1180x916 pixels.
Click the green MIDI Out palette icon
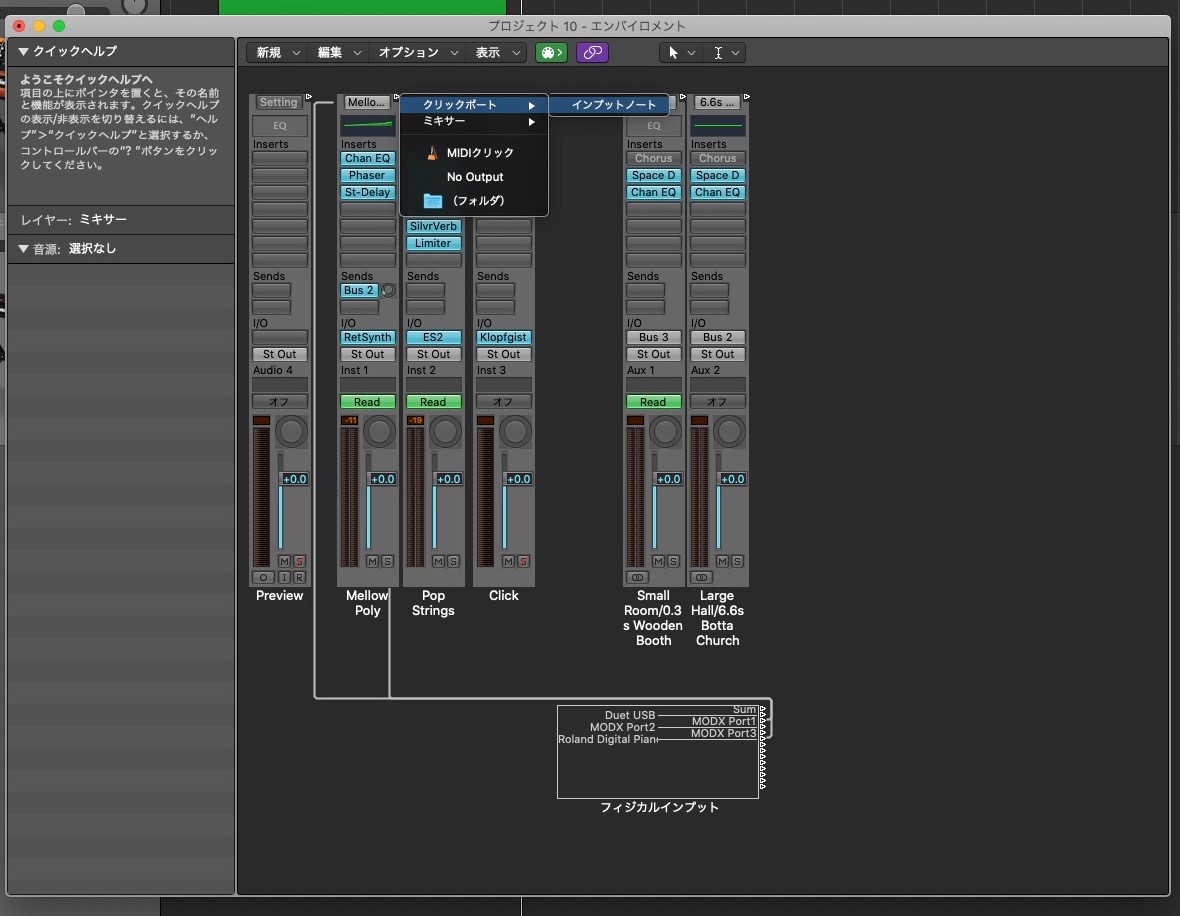(551, 53)
